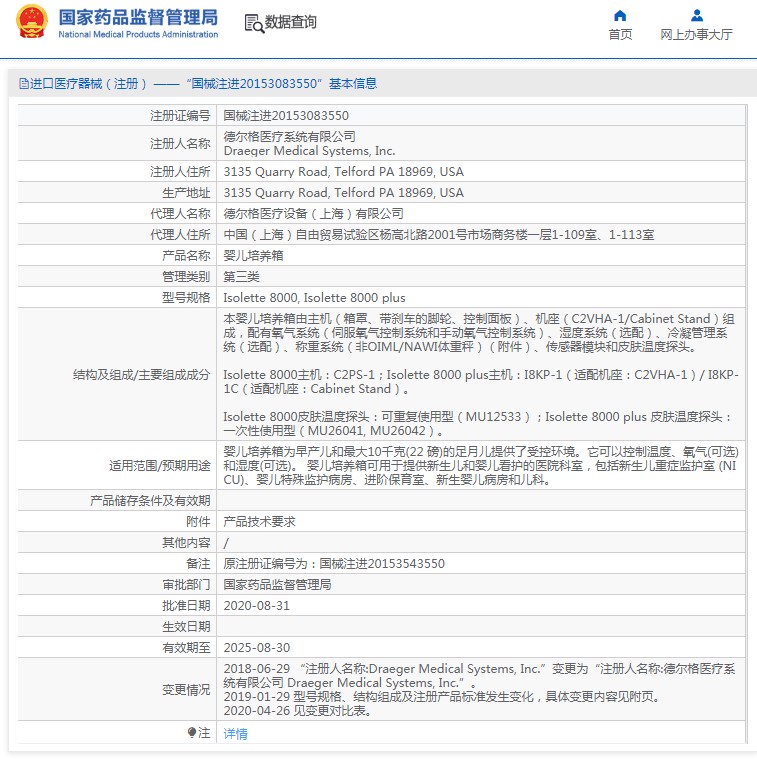Click the bulb icon next to 注

191,732
